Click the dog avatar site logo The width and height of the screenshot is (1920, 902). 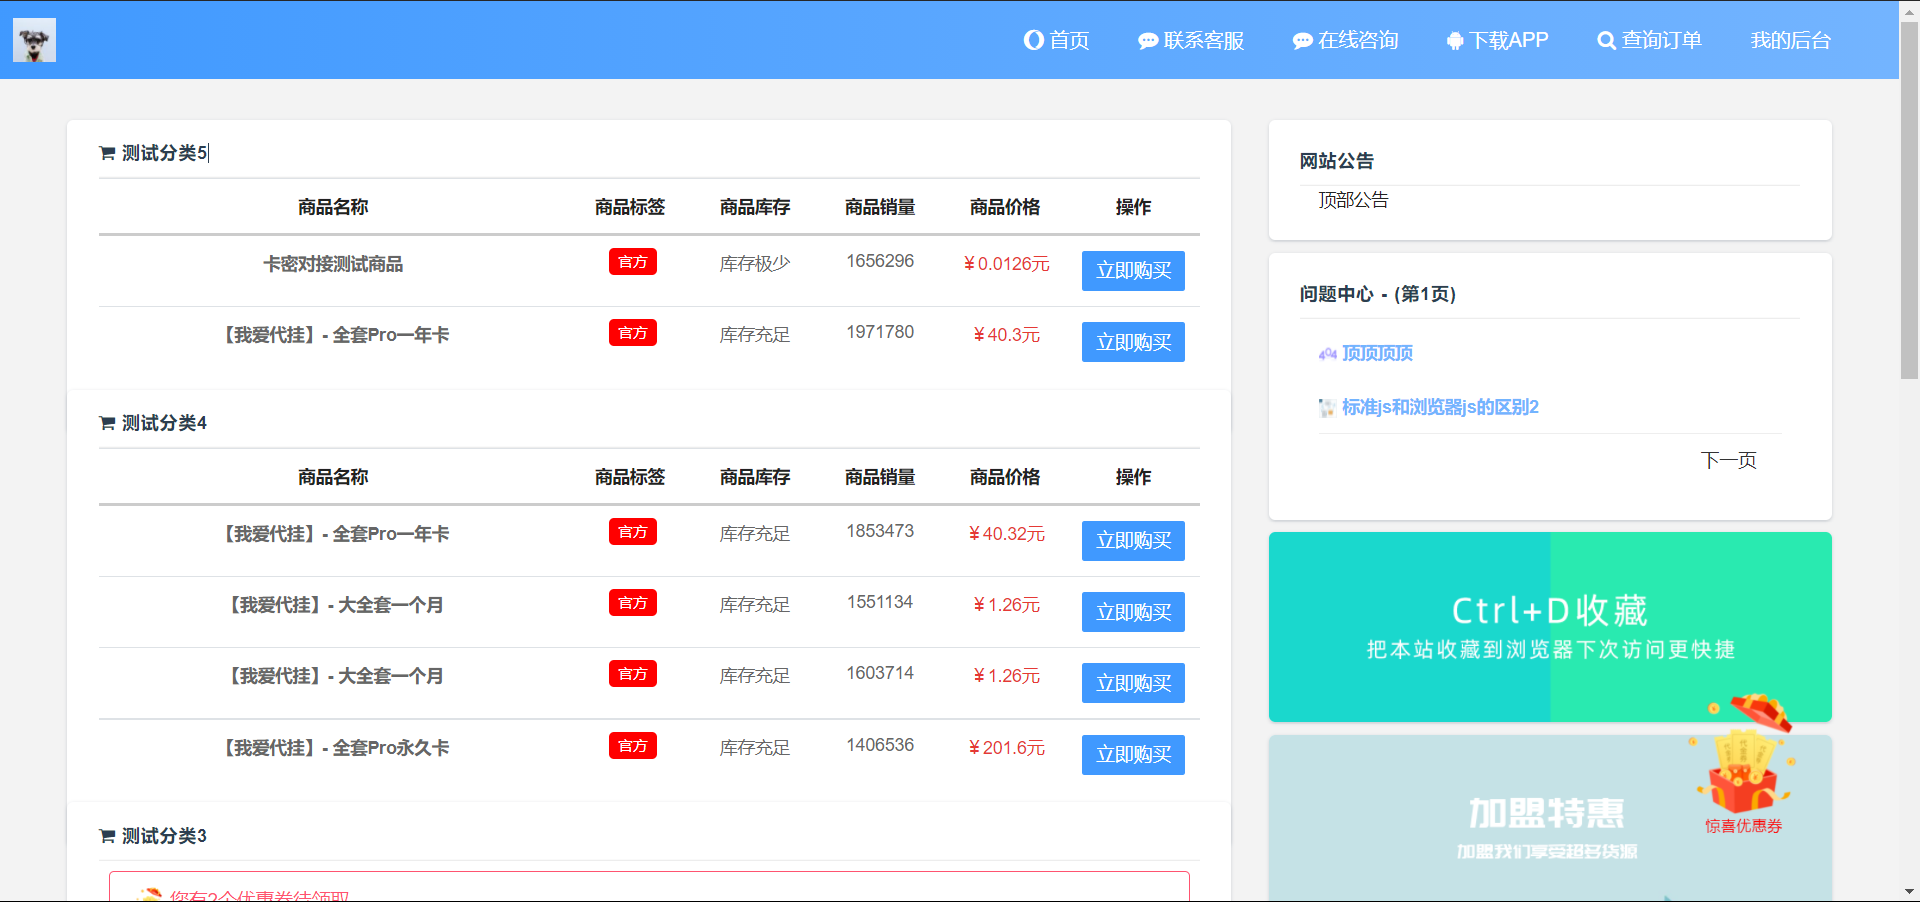click(x=34, y=40)
